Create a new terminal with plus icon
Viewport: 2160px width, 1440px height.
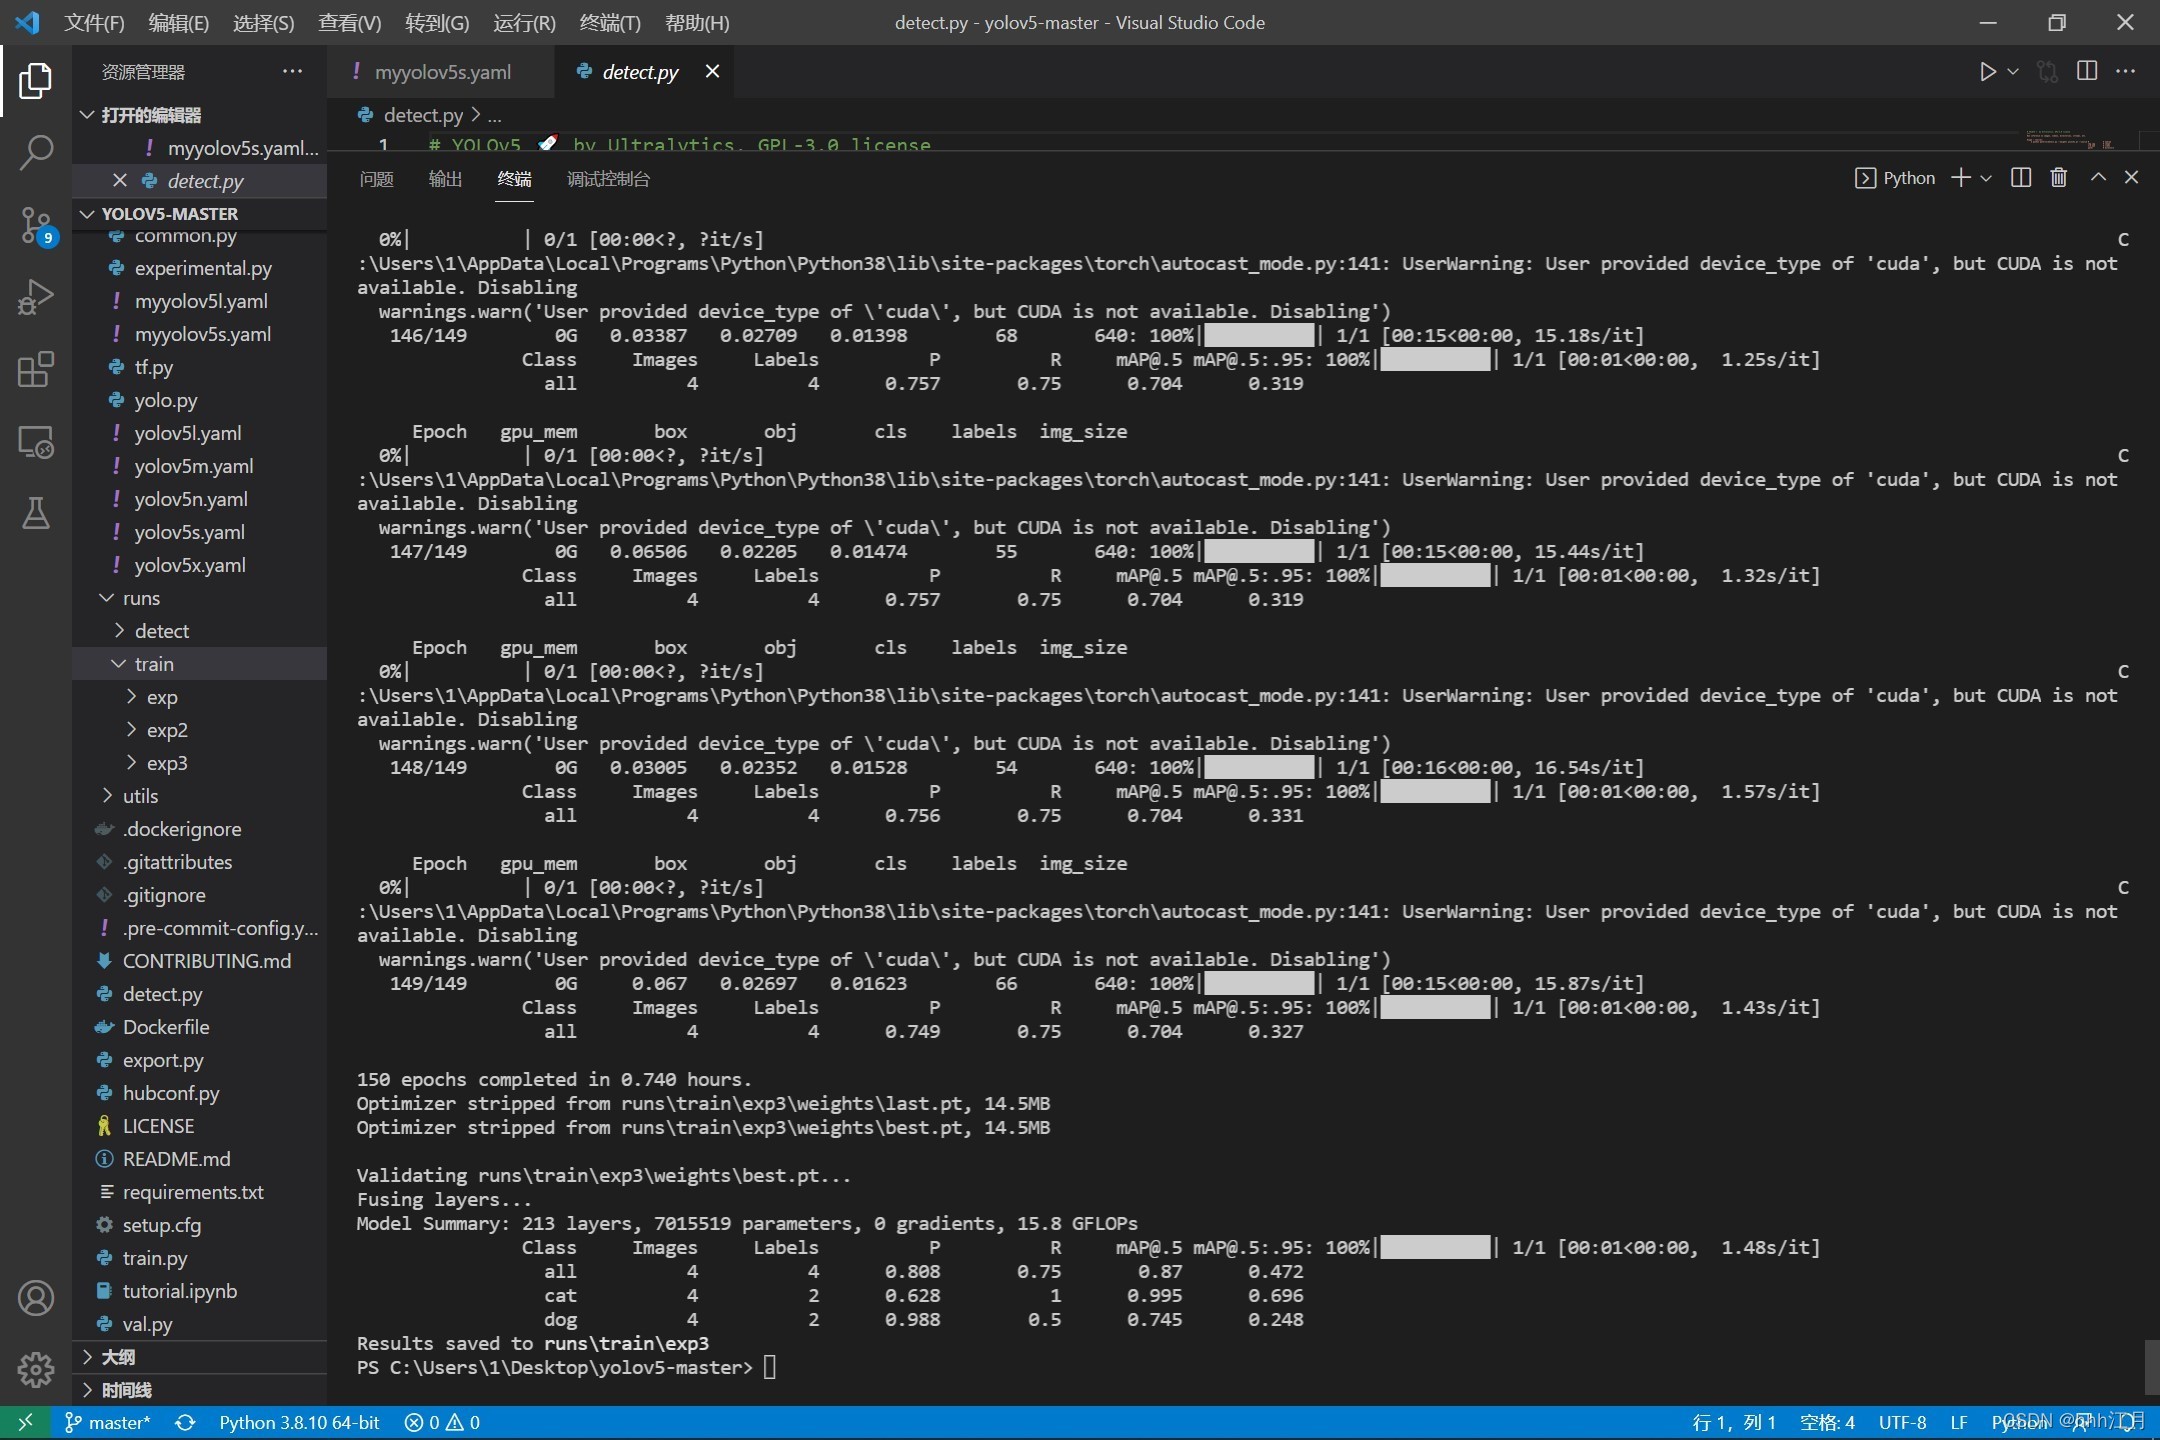pos(1961,178)
